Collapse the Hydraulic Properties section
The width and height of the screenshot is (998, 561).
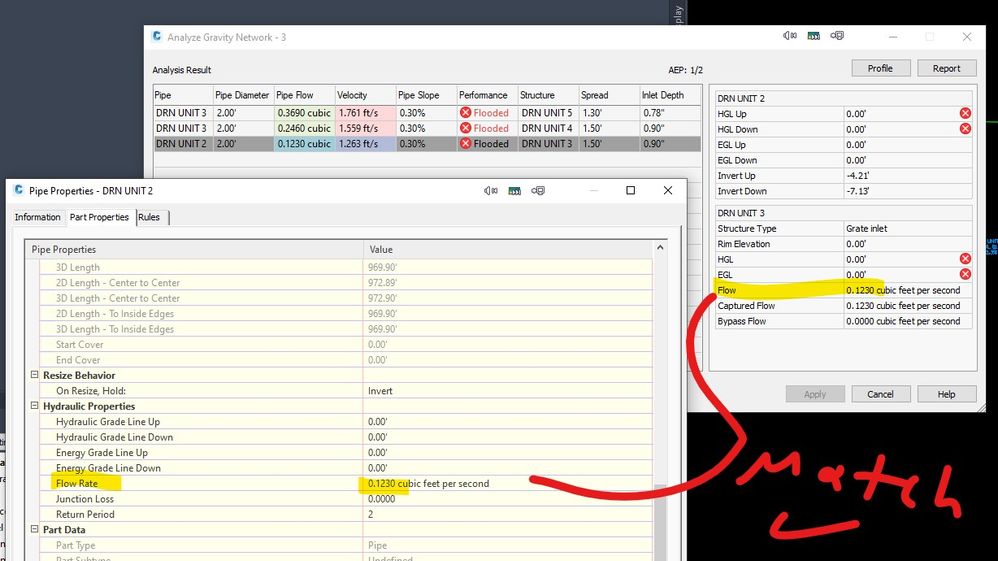[34, 406]
